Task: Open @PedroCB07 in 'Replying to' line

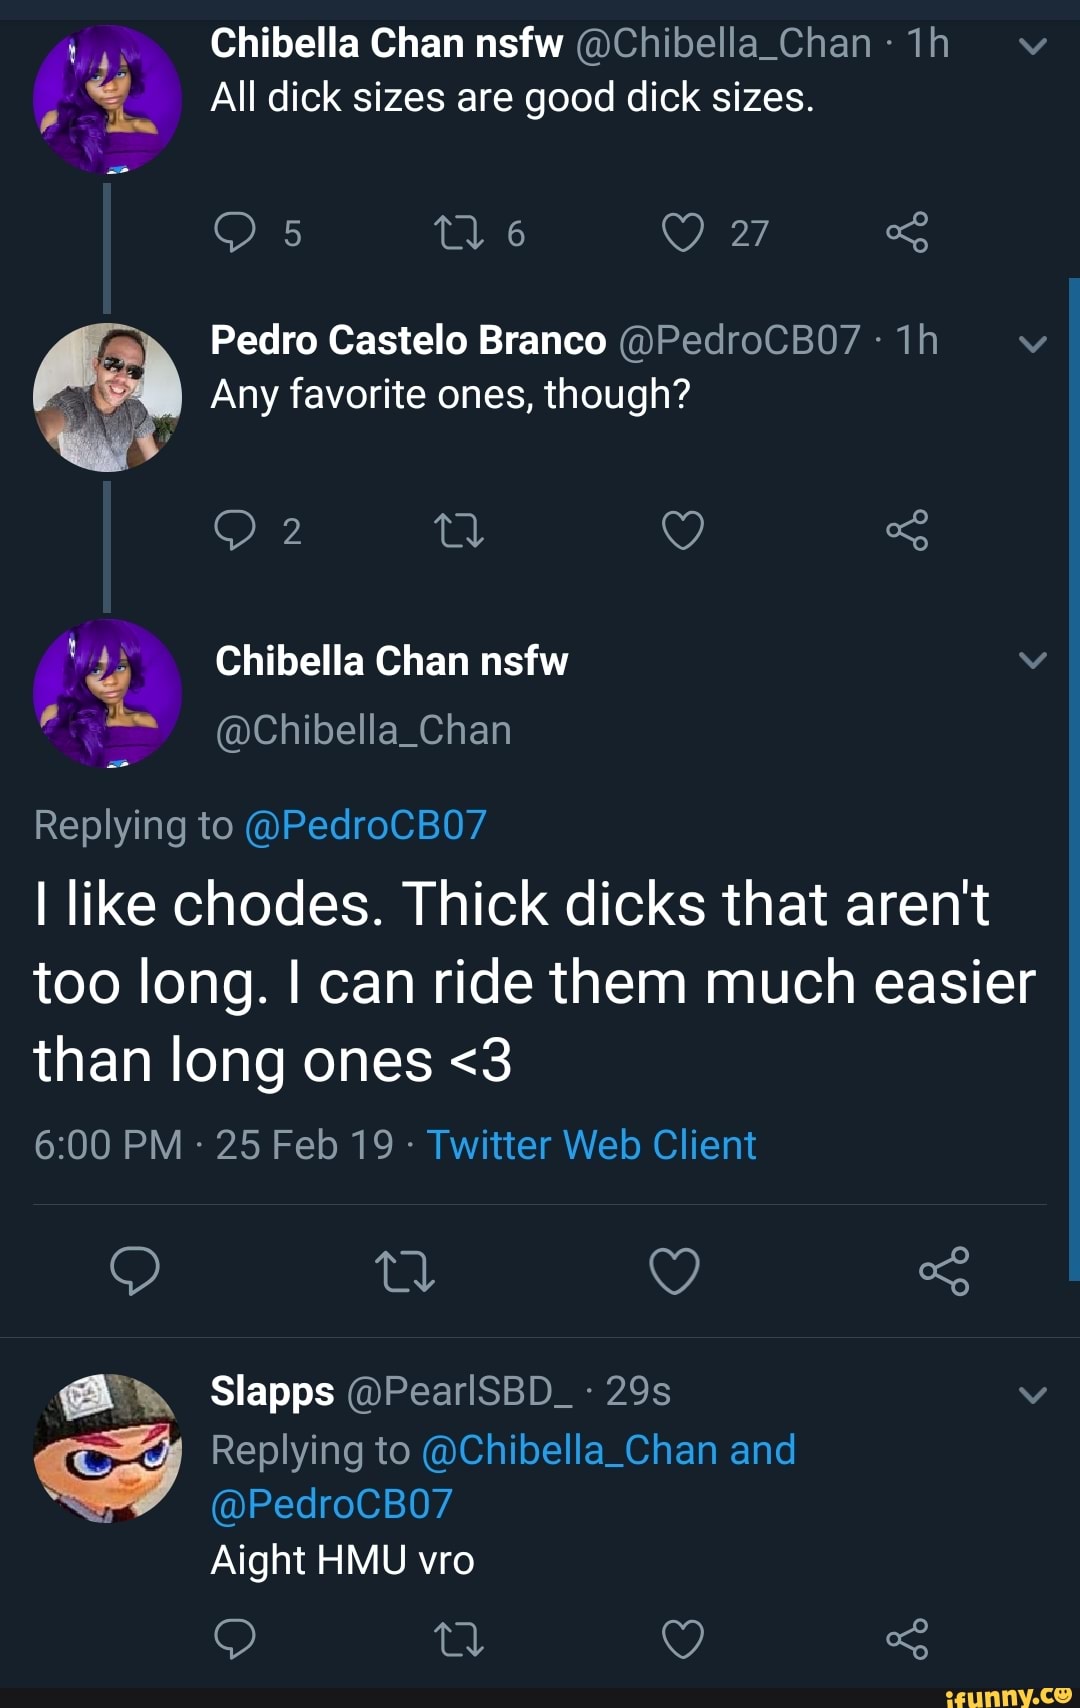Action: pos(365,826)
